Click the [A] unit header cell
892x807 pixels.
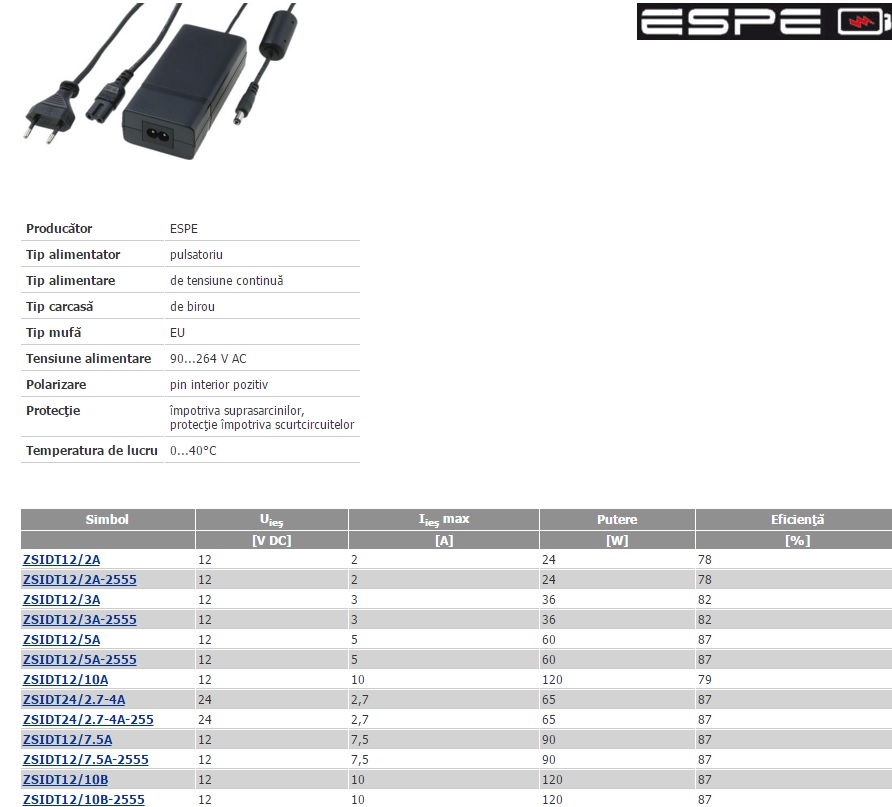(444, 540)
